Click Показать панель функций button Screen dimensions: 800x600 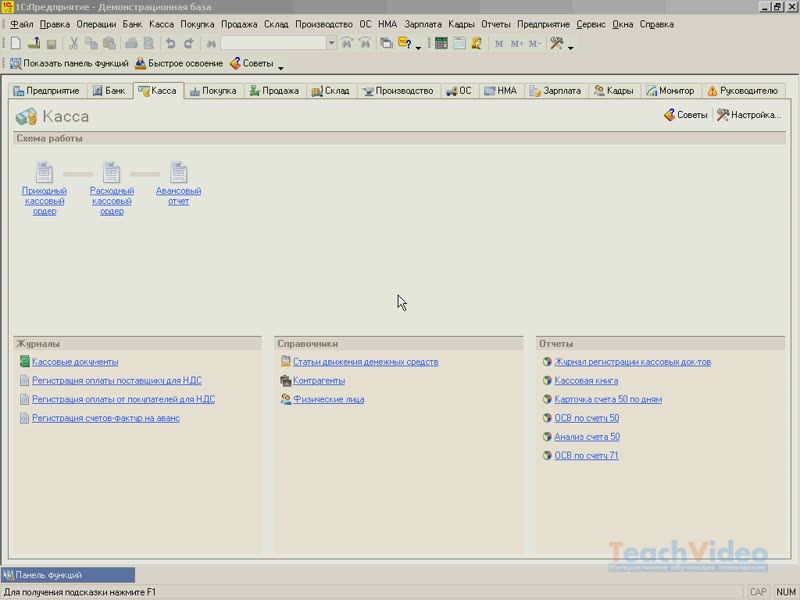click(x=68, y=63)
